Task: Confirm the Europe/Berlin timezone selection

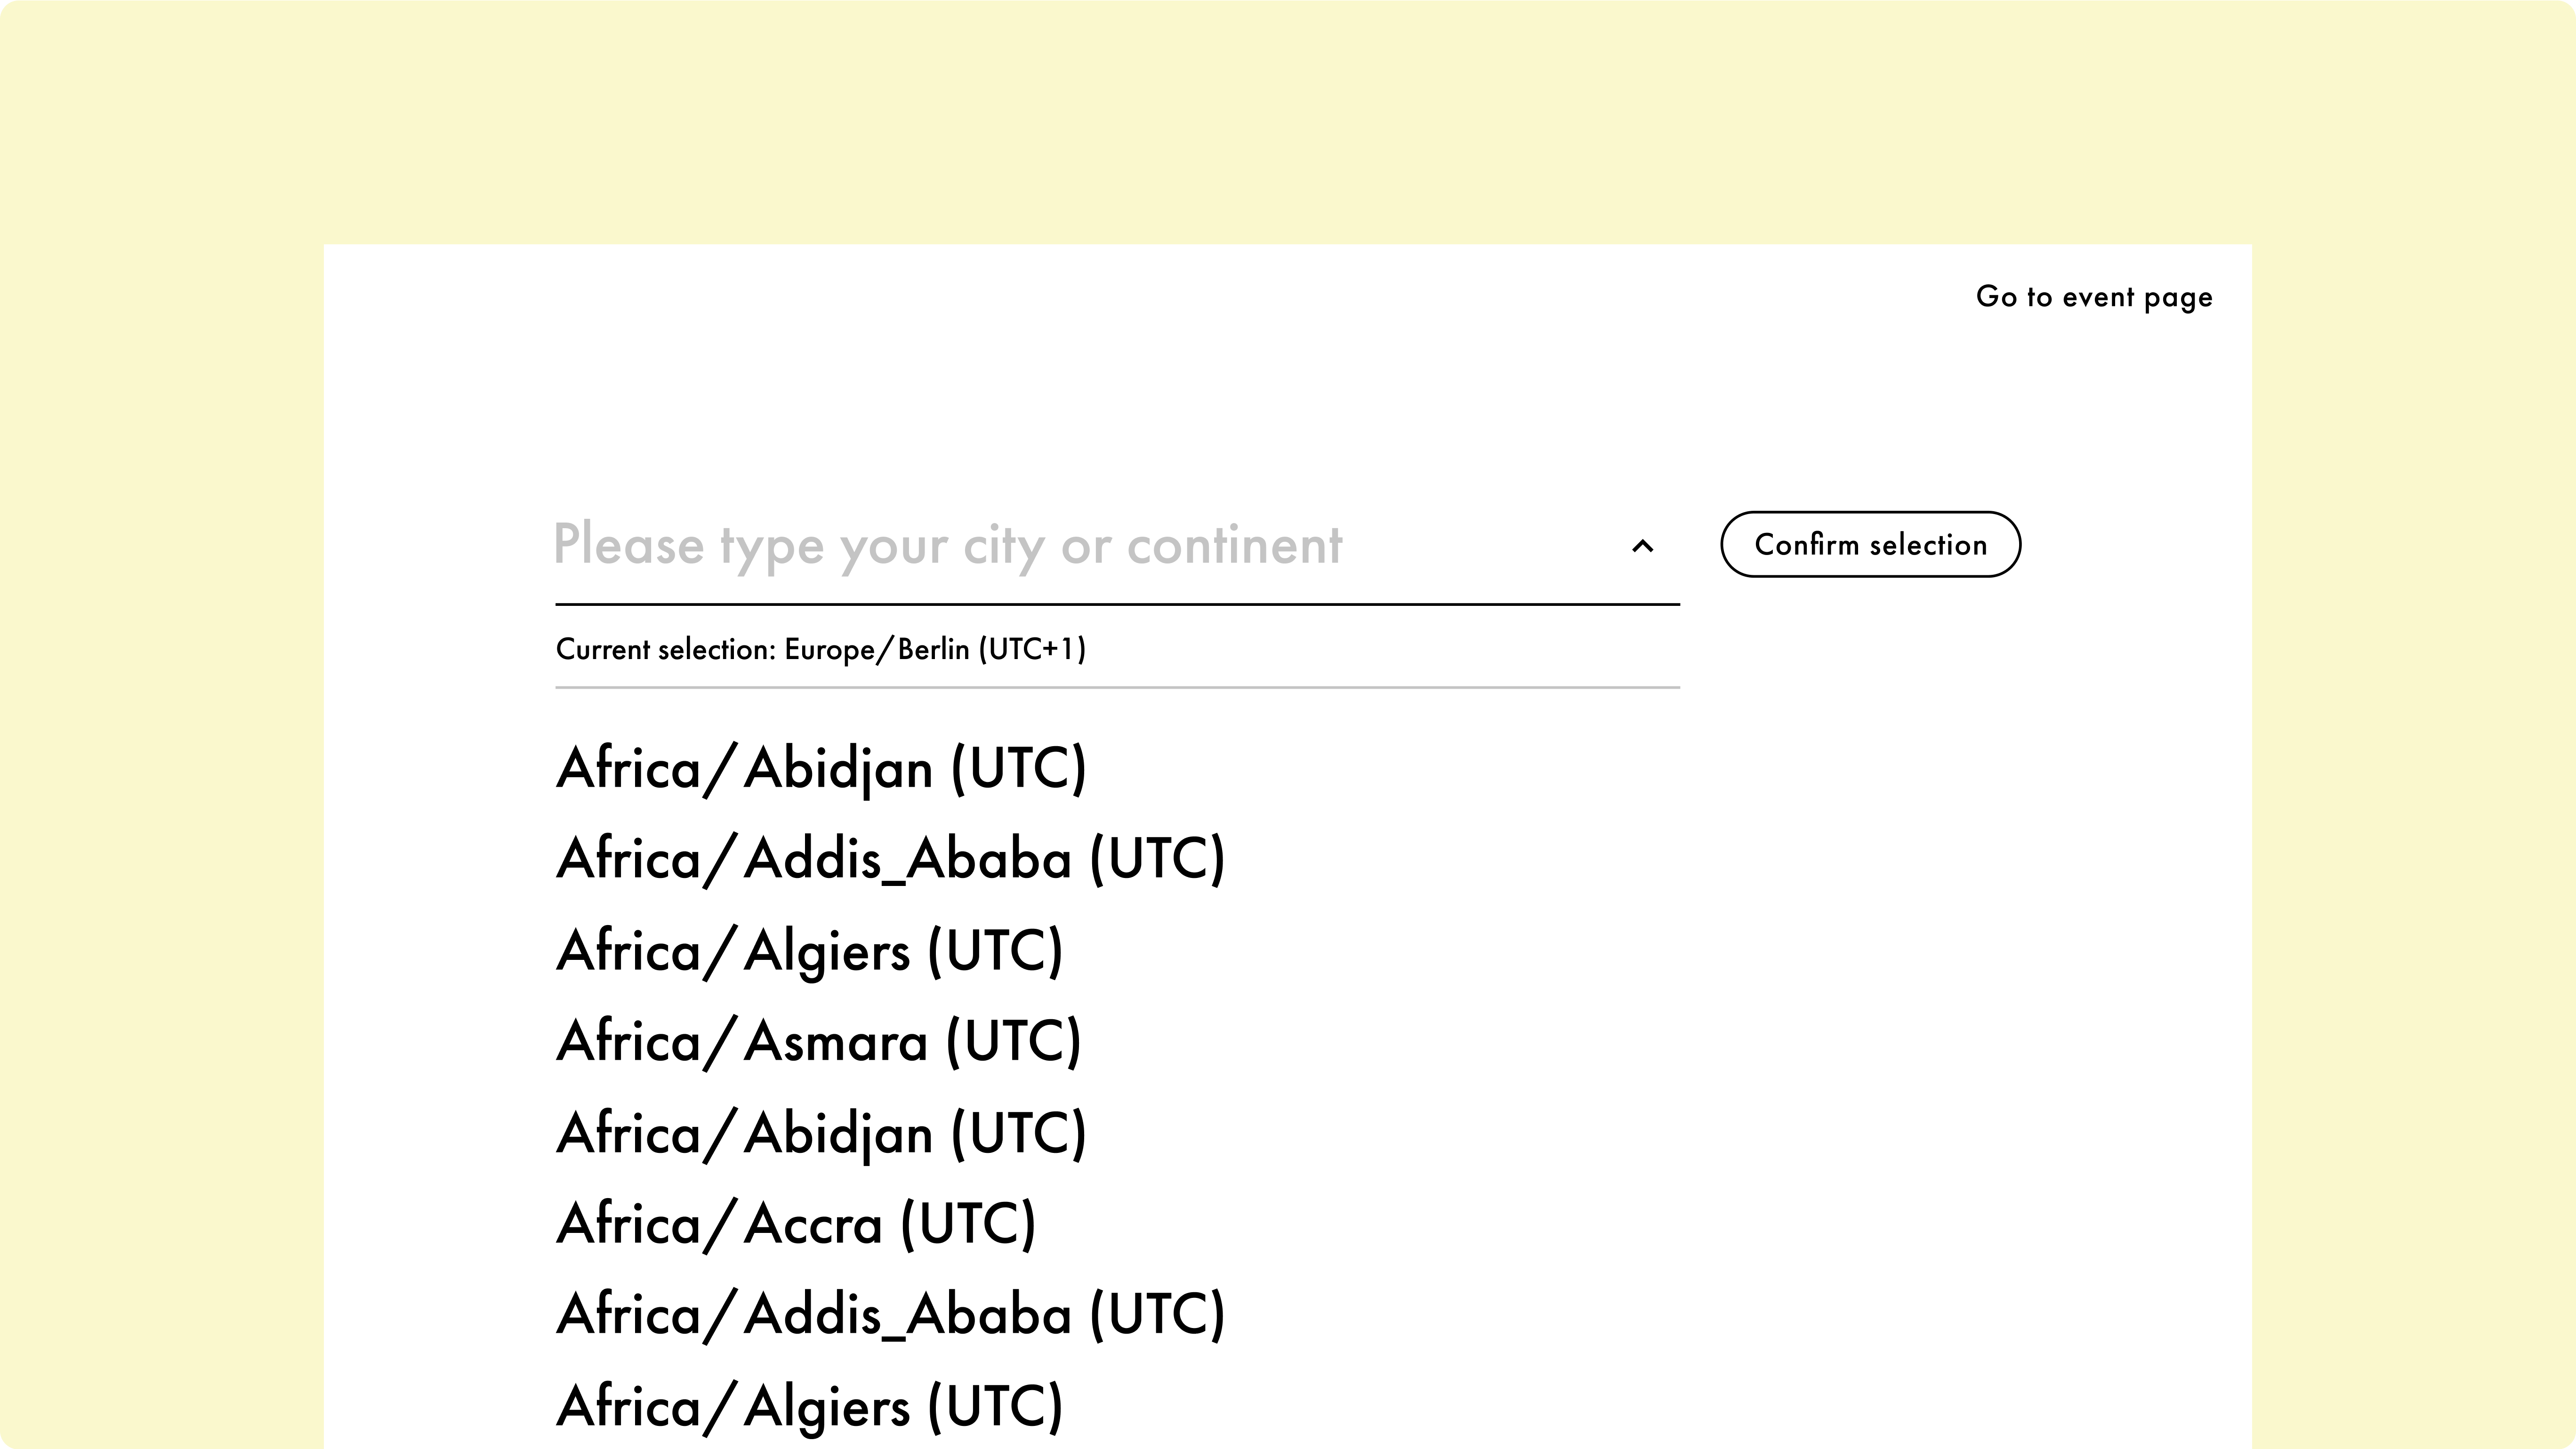Action: point(1870,544)
